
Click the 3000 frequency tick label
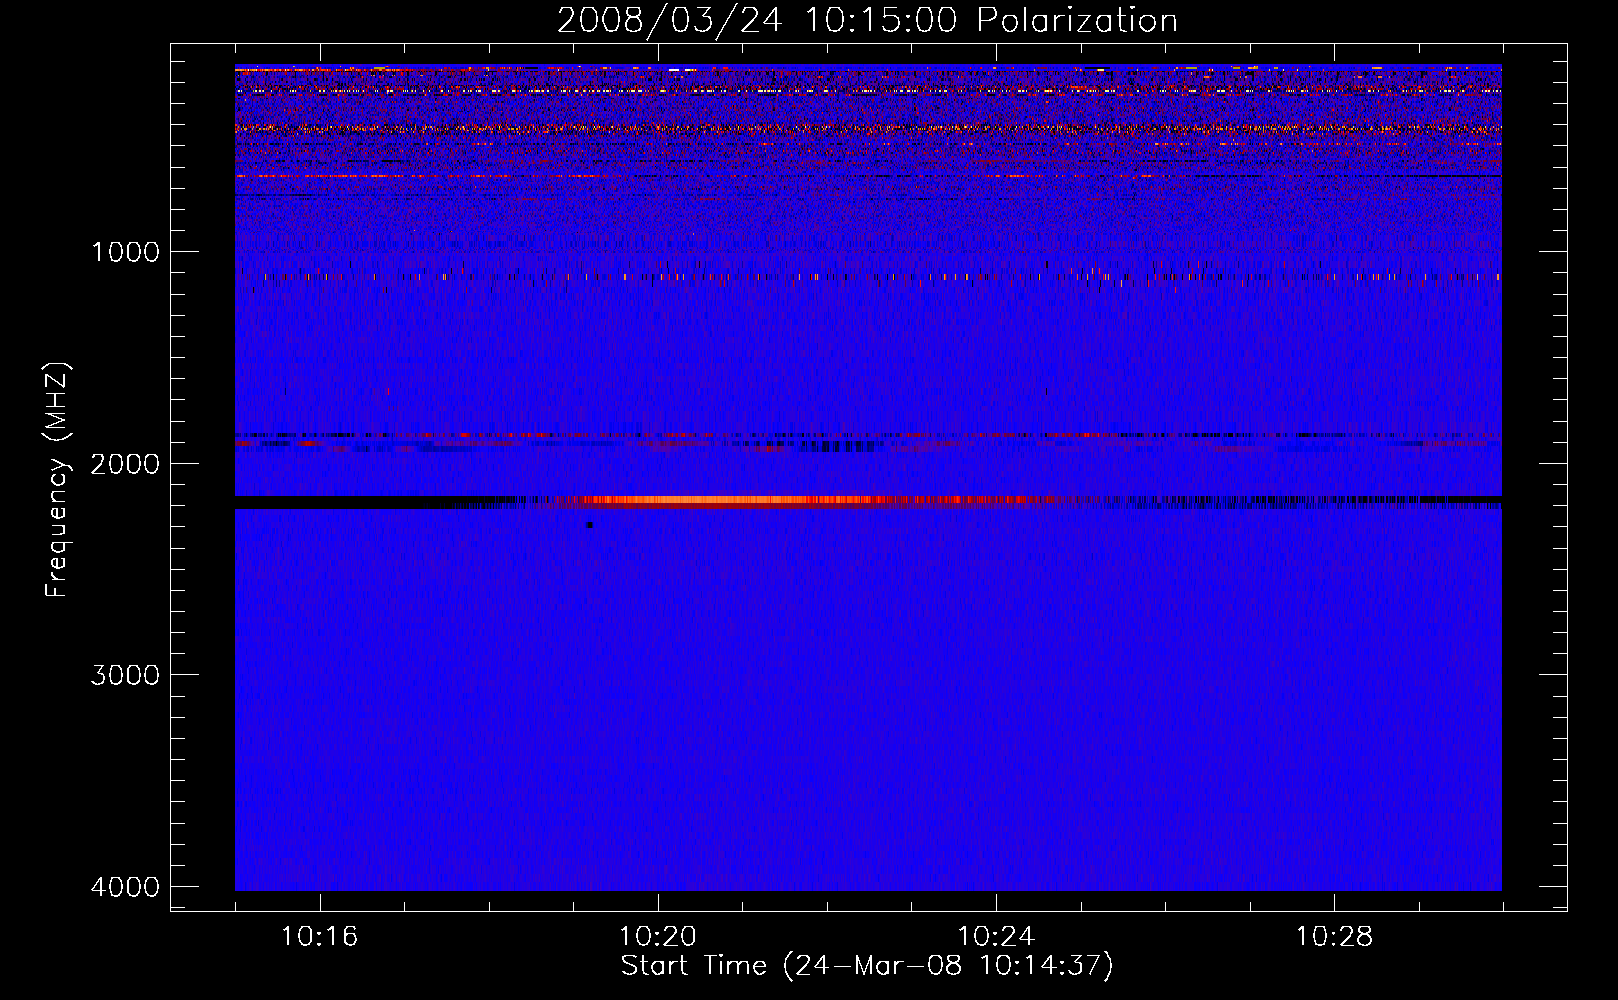(x=125, y=675)
